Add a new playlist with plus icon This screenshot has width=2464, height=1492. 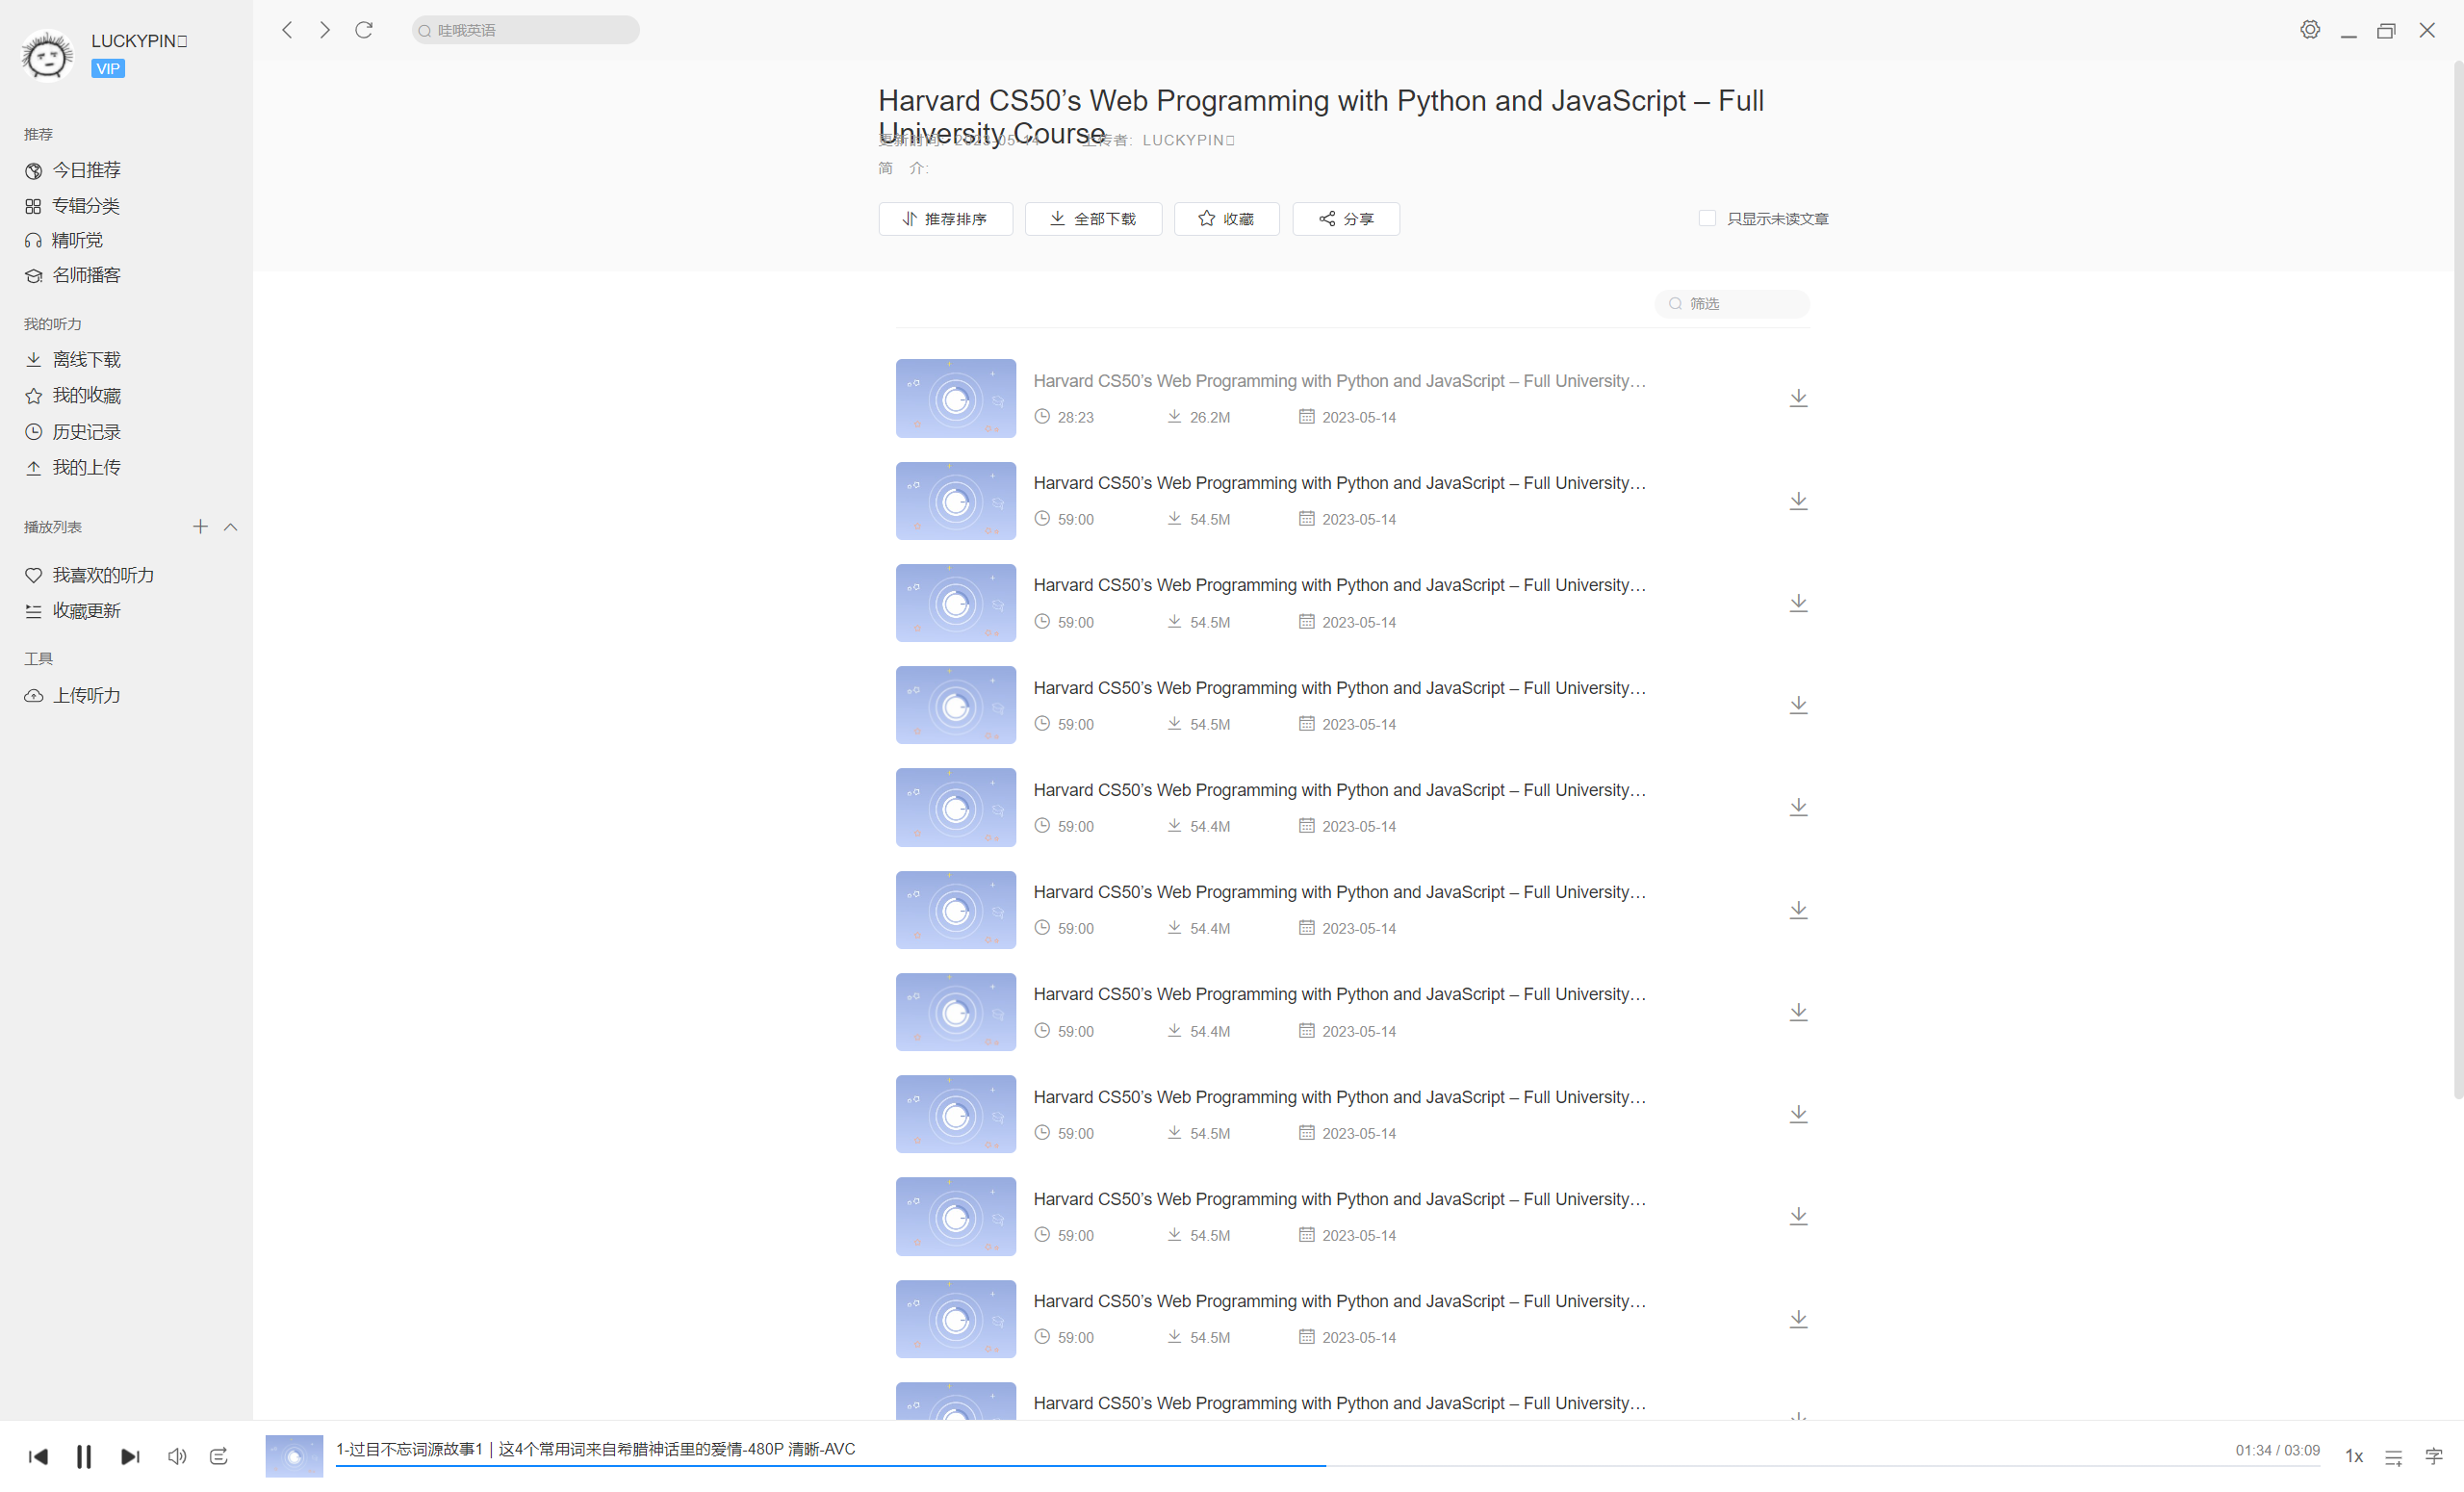click(200, 527)
